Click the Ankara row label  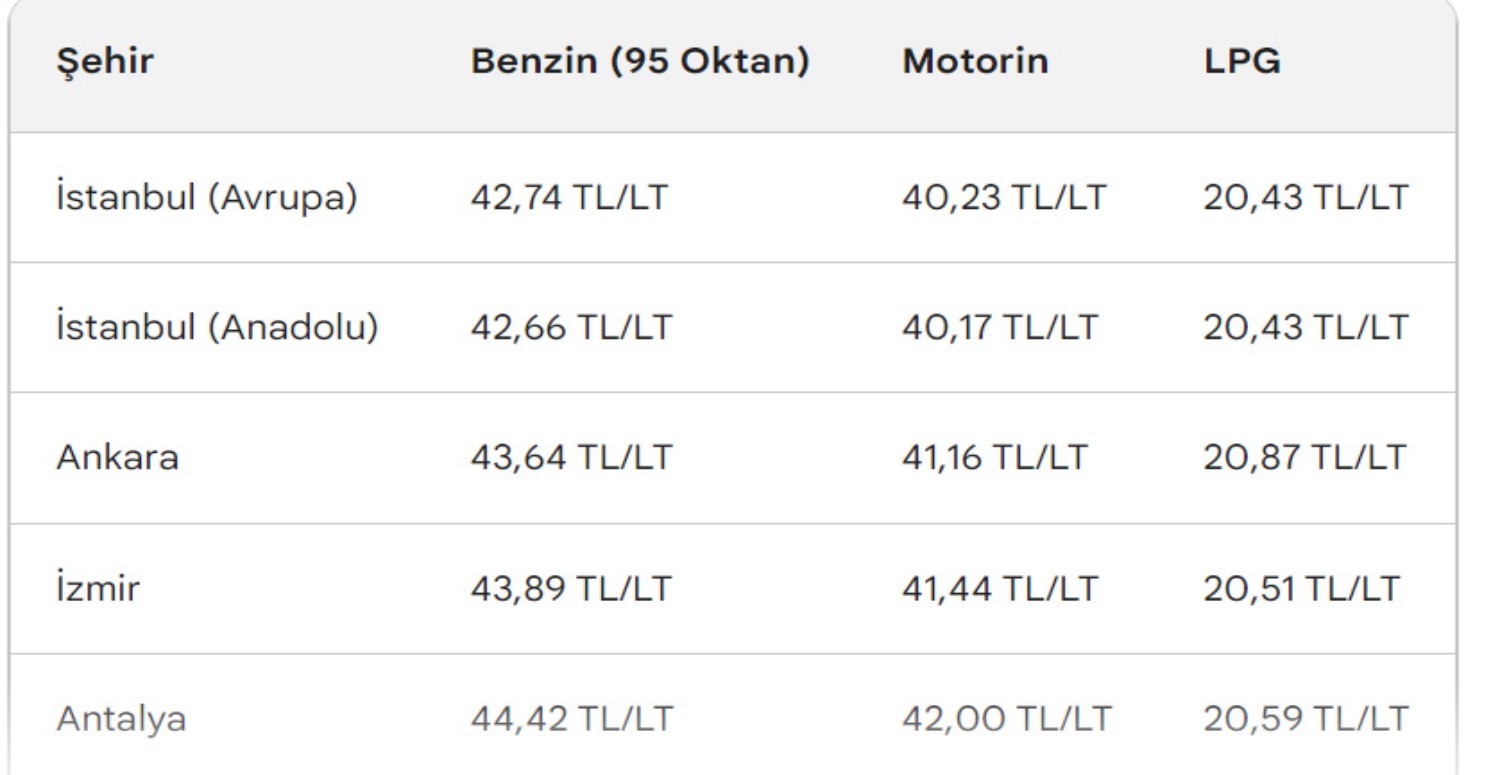point(117,458)
